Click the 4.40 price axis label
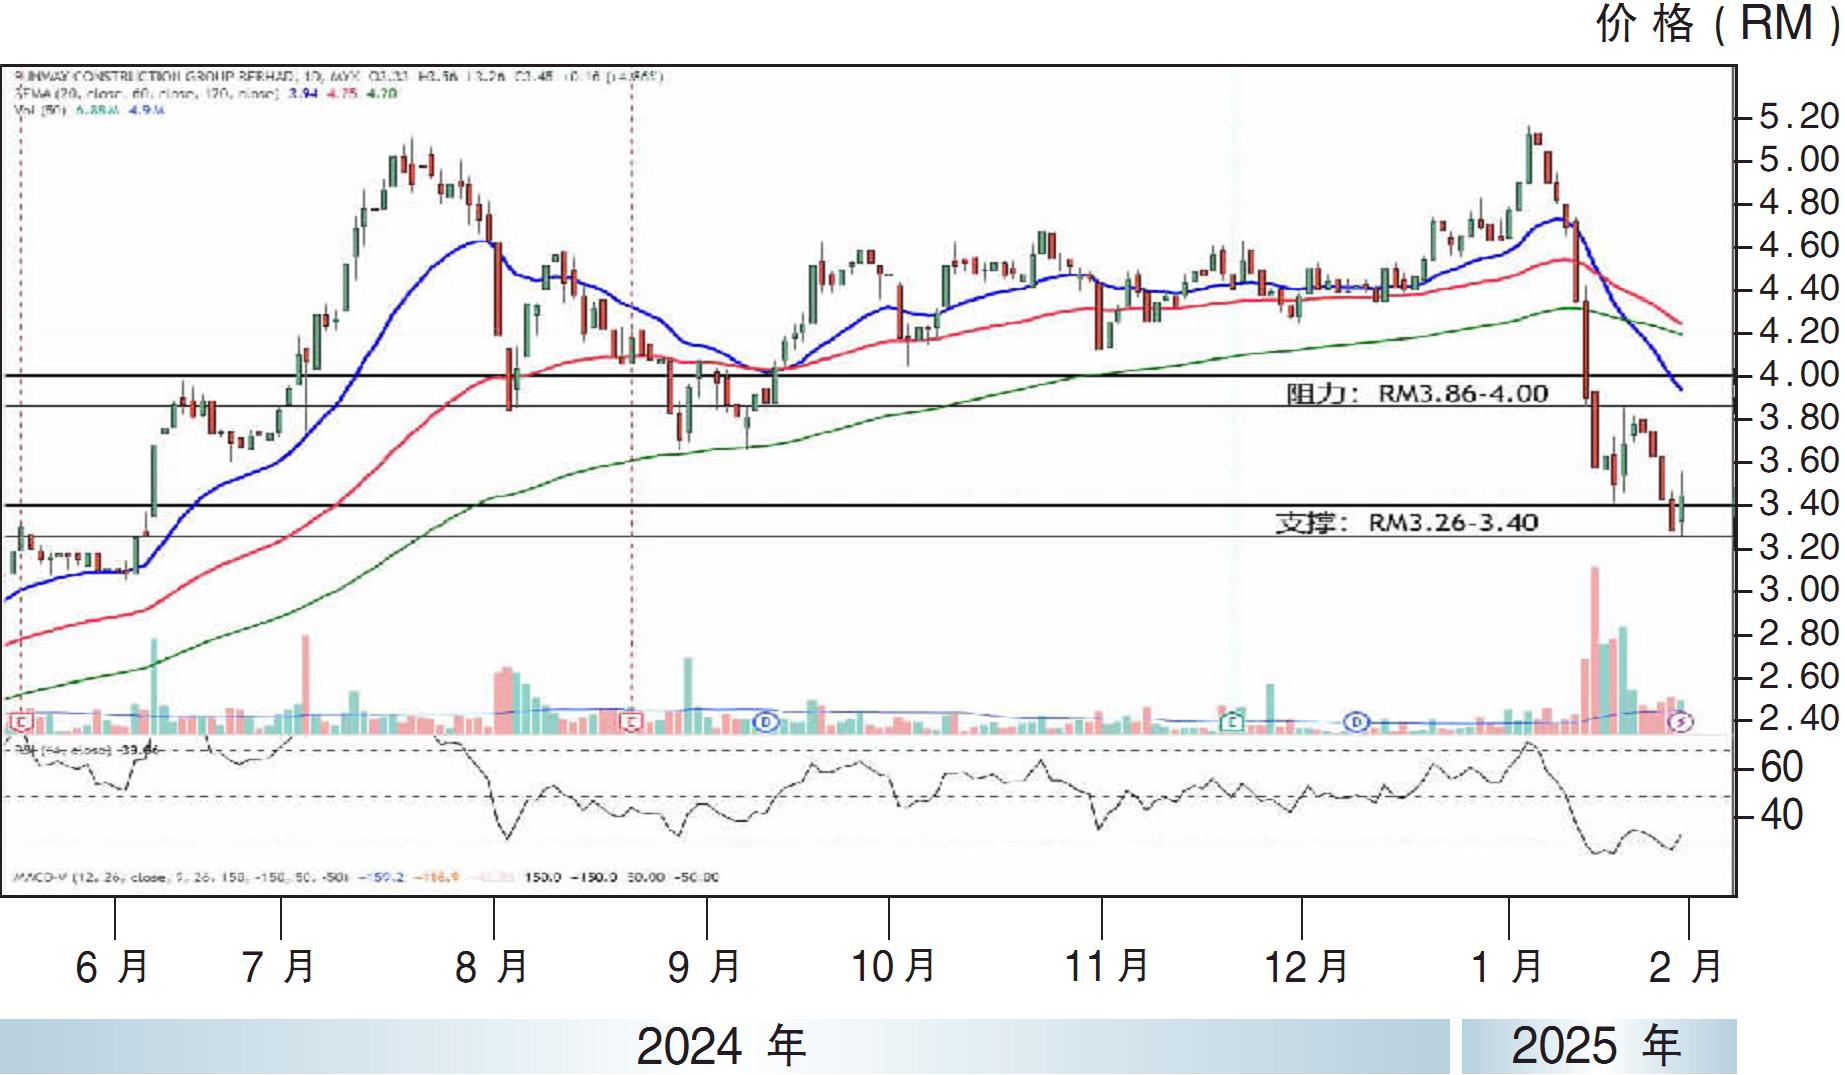This screenshot has width=1845, height=1075. point(1799,288)
